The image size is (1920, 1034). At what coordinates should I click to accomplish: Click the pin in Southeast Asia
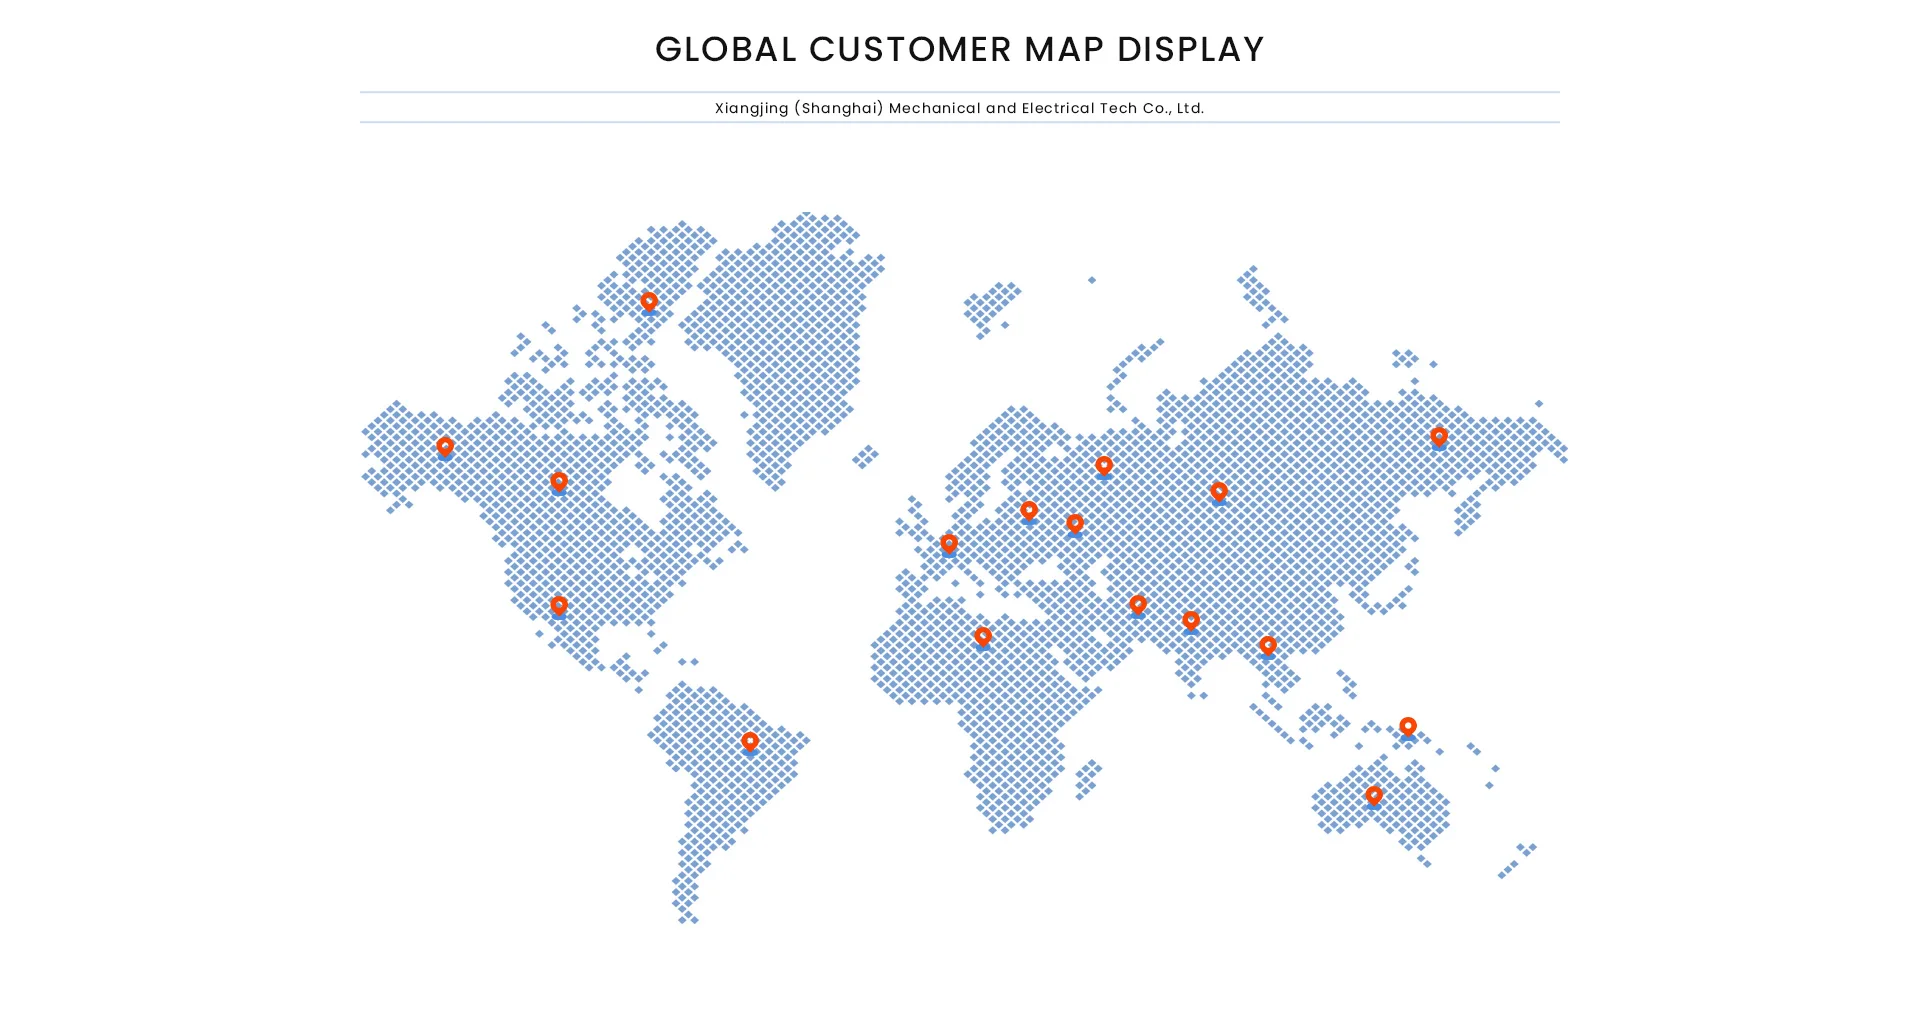point(1268,646)
